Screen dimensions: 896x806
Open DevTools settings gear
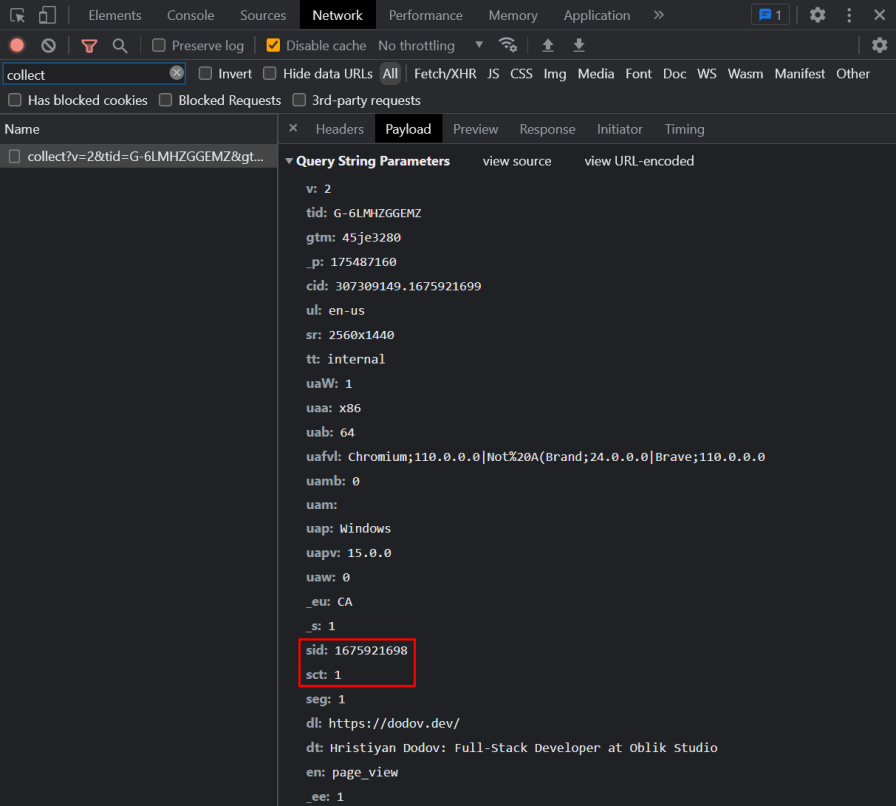817,15
